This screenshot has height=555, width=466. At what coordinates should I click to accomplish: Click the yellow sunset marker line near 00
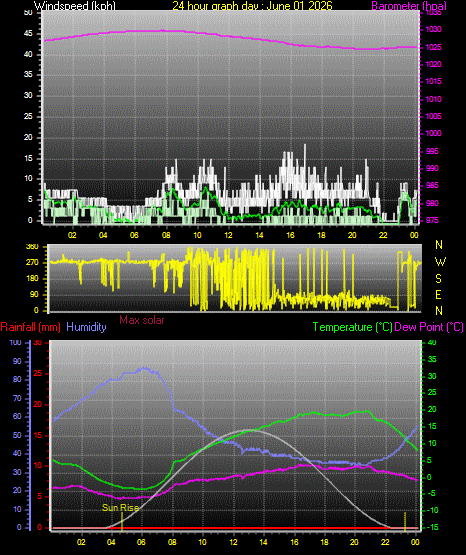405,522
